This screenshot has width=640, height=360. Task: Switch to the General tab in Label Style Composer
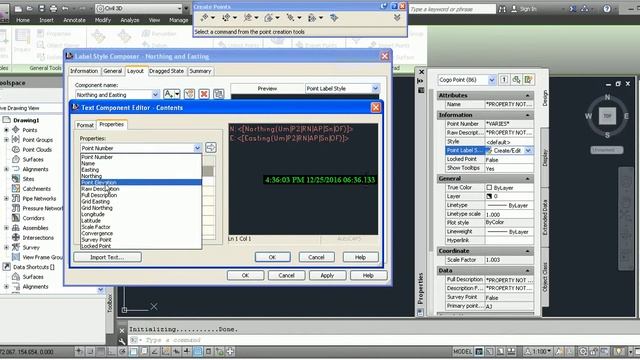click(x=112, y=71)
